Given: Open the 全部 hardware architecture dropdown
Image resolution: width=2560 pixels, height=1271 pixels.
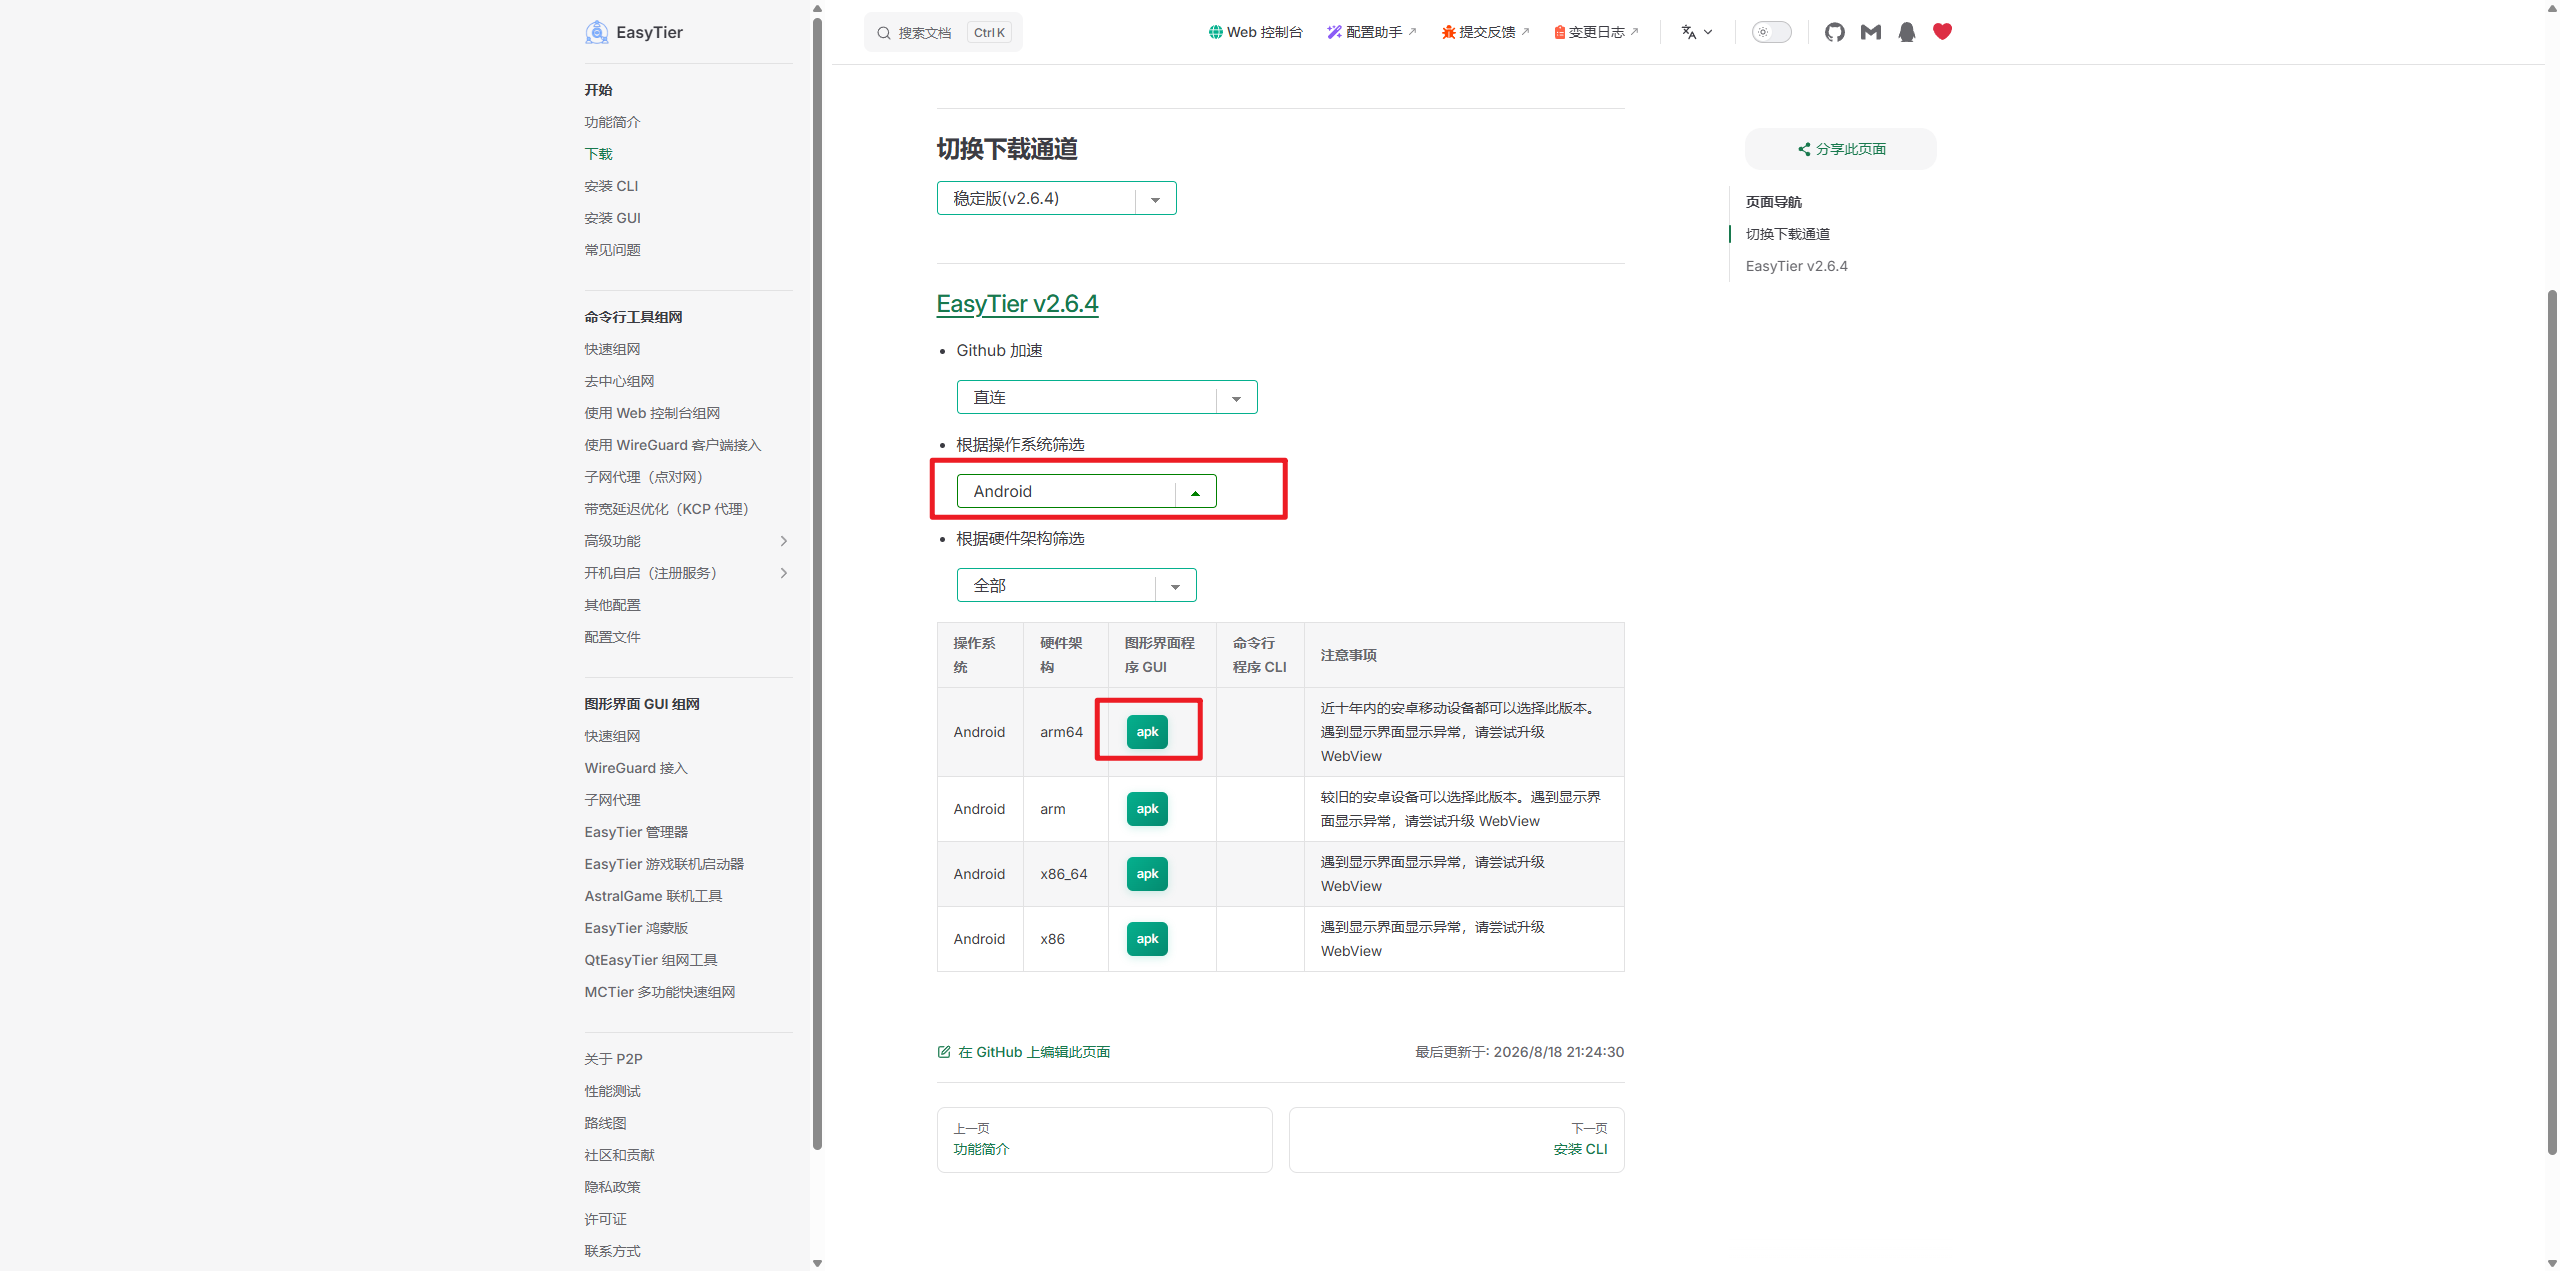Looking at the screenshot, I should coord(1076,585).
